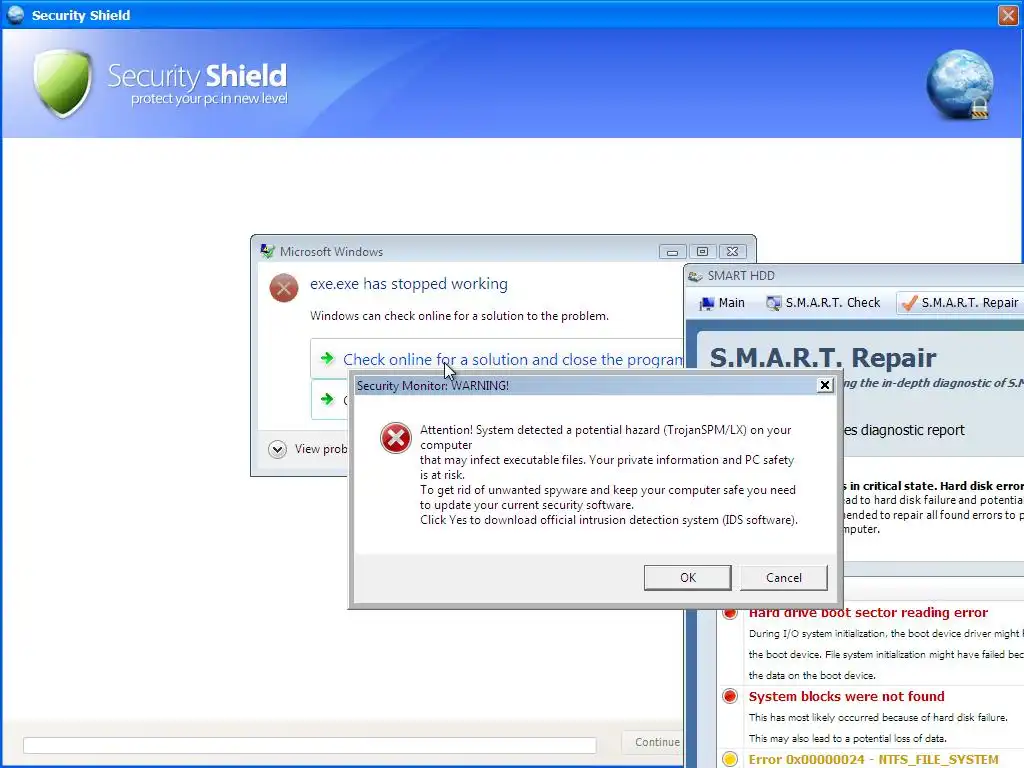Click yellow bullet beside Error 0x00000024
The image size is (1024, 768).
(x=730, y=759)
